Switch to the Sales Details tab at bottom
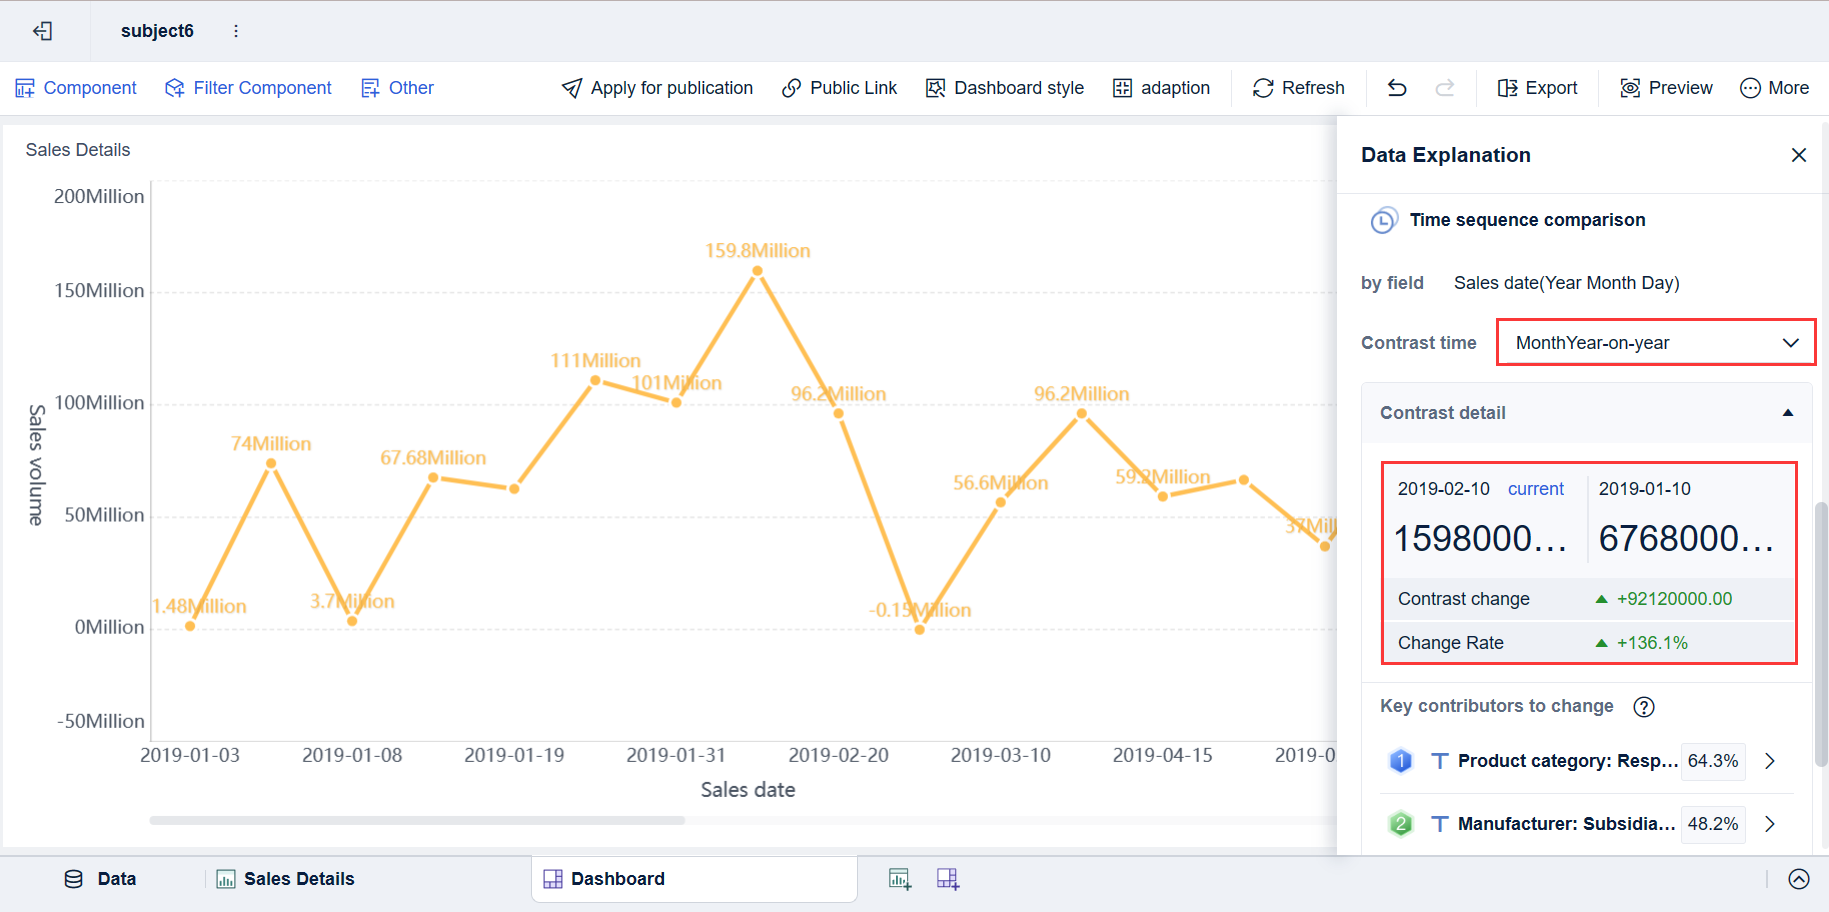Viewport: 1829px width, 912px height. [x=286, y=879]
